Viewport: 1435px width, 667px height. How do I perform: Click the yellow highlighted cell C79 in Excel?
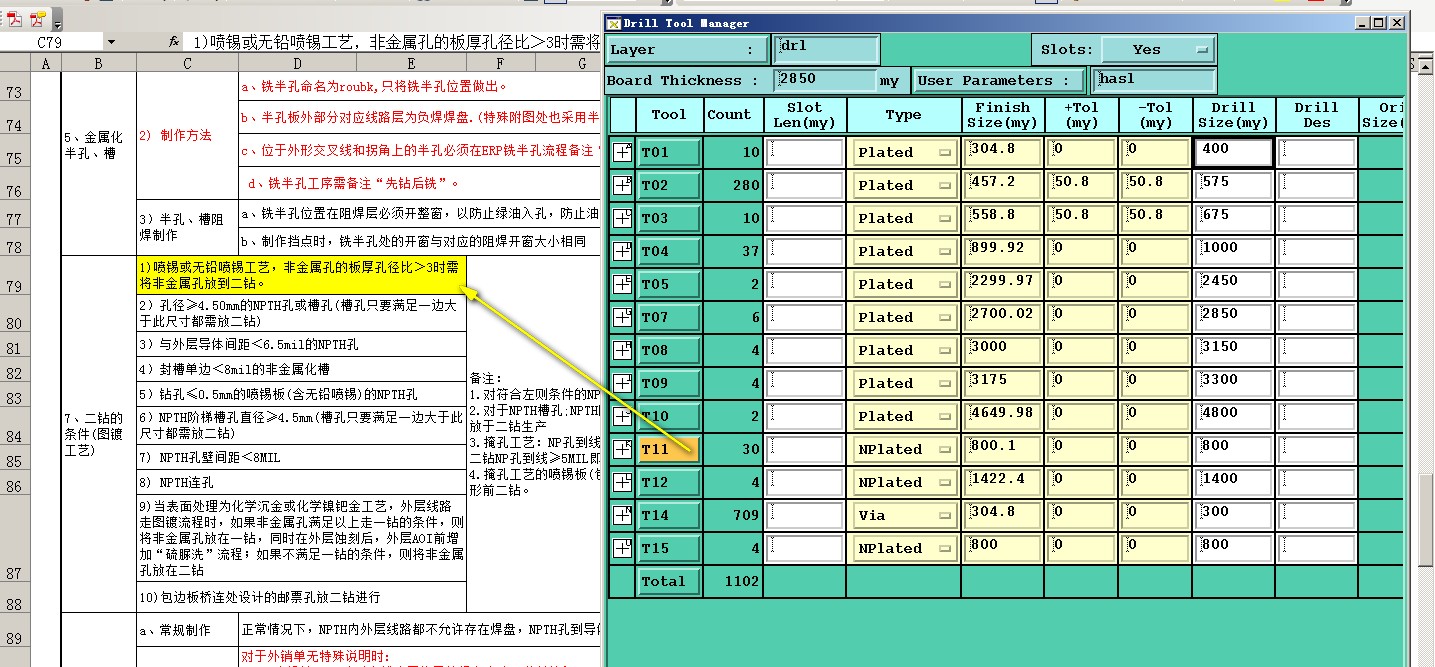click(x=301, y=275)
